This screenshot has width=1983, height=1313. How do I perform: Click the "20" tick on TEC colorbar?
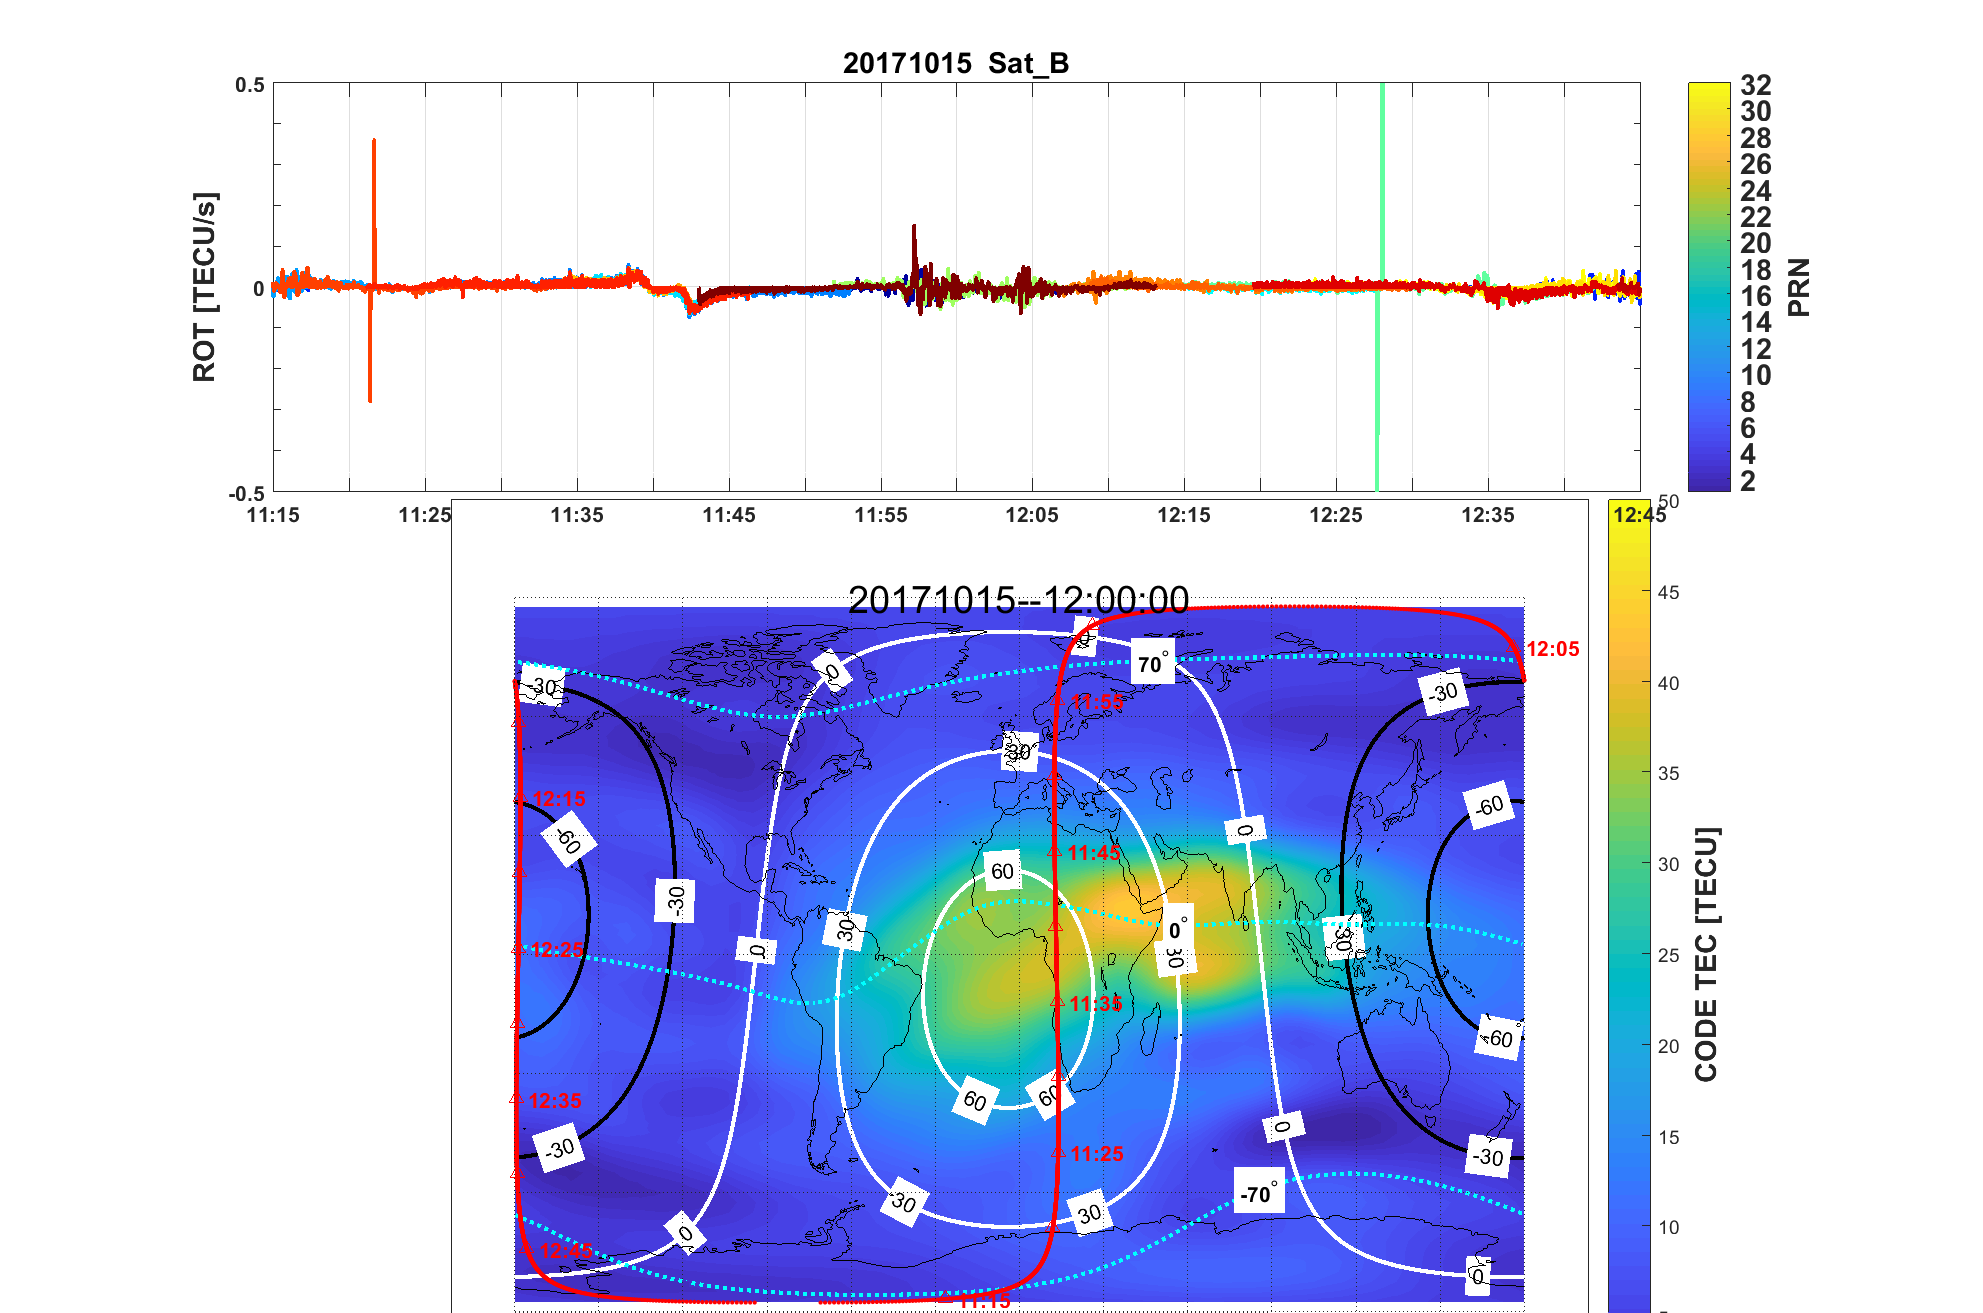(1668, 1046)
